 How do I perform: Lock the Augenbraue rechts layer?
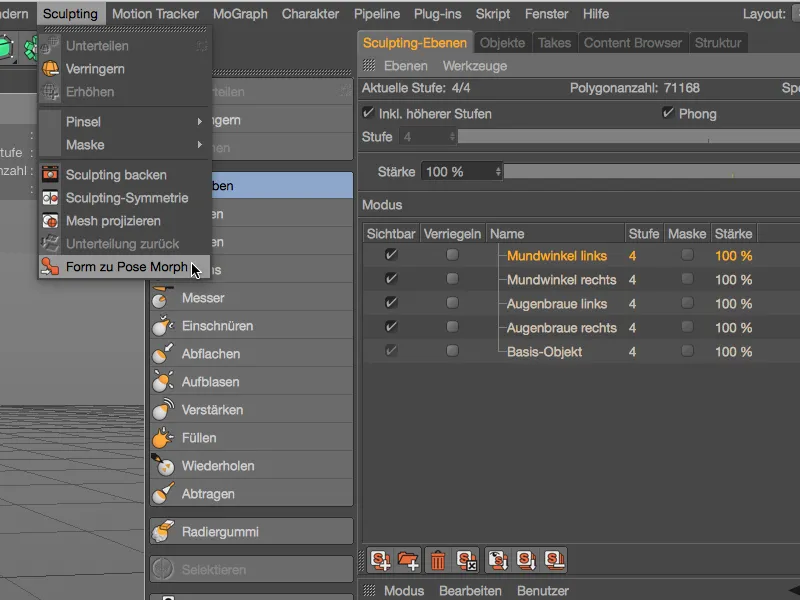coord(452,327)
